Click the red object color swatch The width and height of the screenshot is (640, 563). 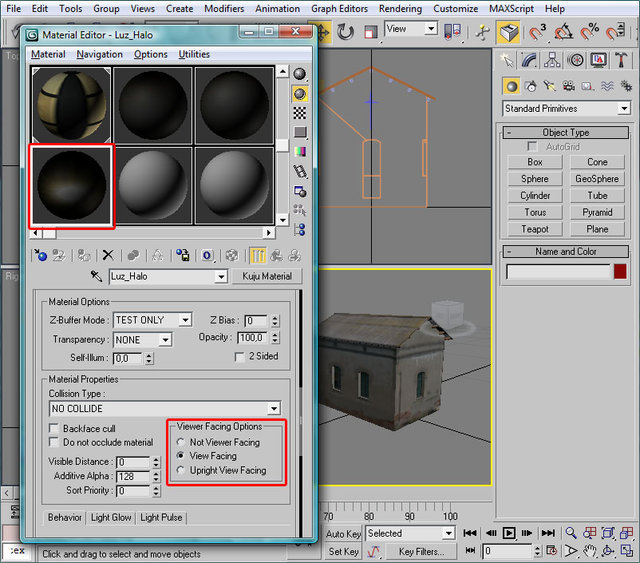pos(620,271)
